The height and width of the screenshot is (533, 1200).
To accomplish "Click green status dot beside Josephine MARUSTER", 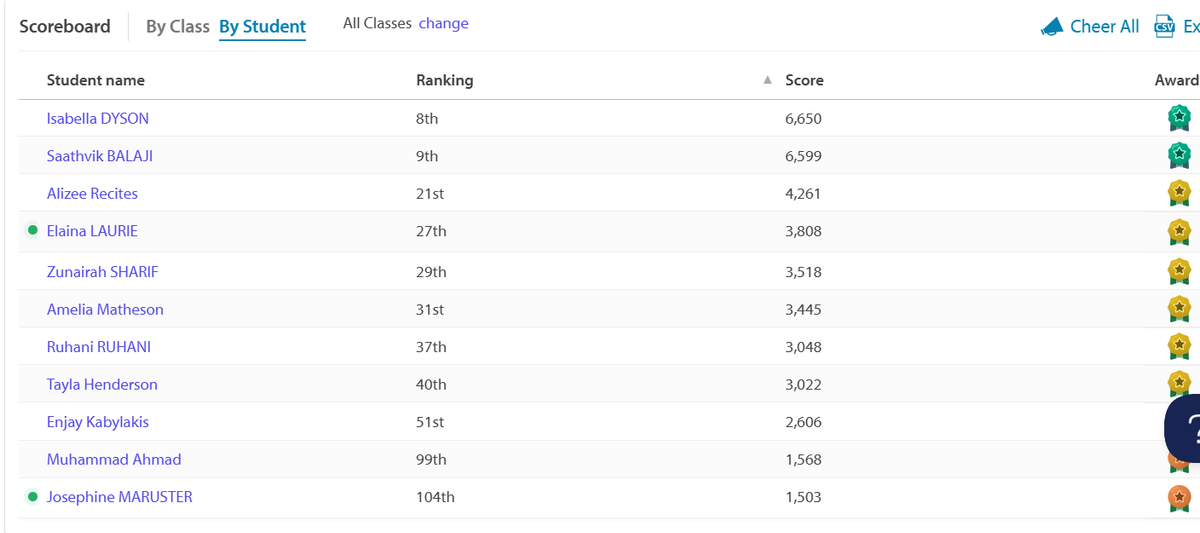I will click(33, 497).
